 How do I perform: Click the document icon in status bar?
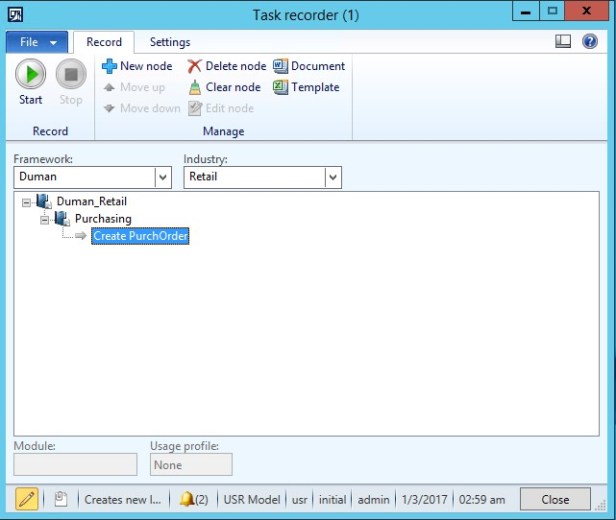(x=61, y=499)
